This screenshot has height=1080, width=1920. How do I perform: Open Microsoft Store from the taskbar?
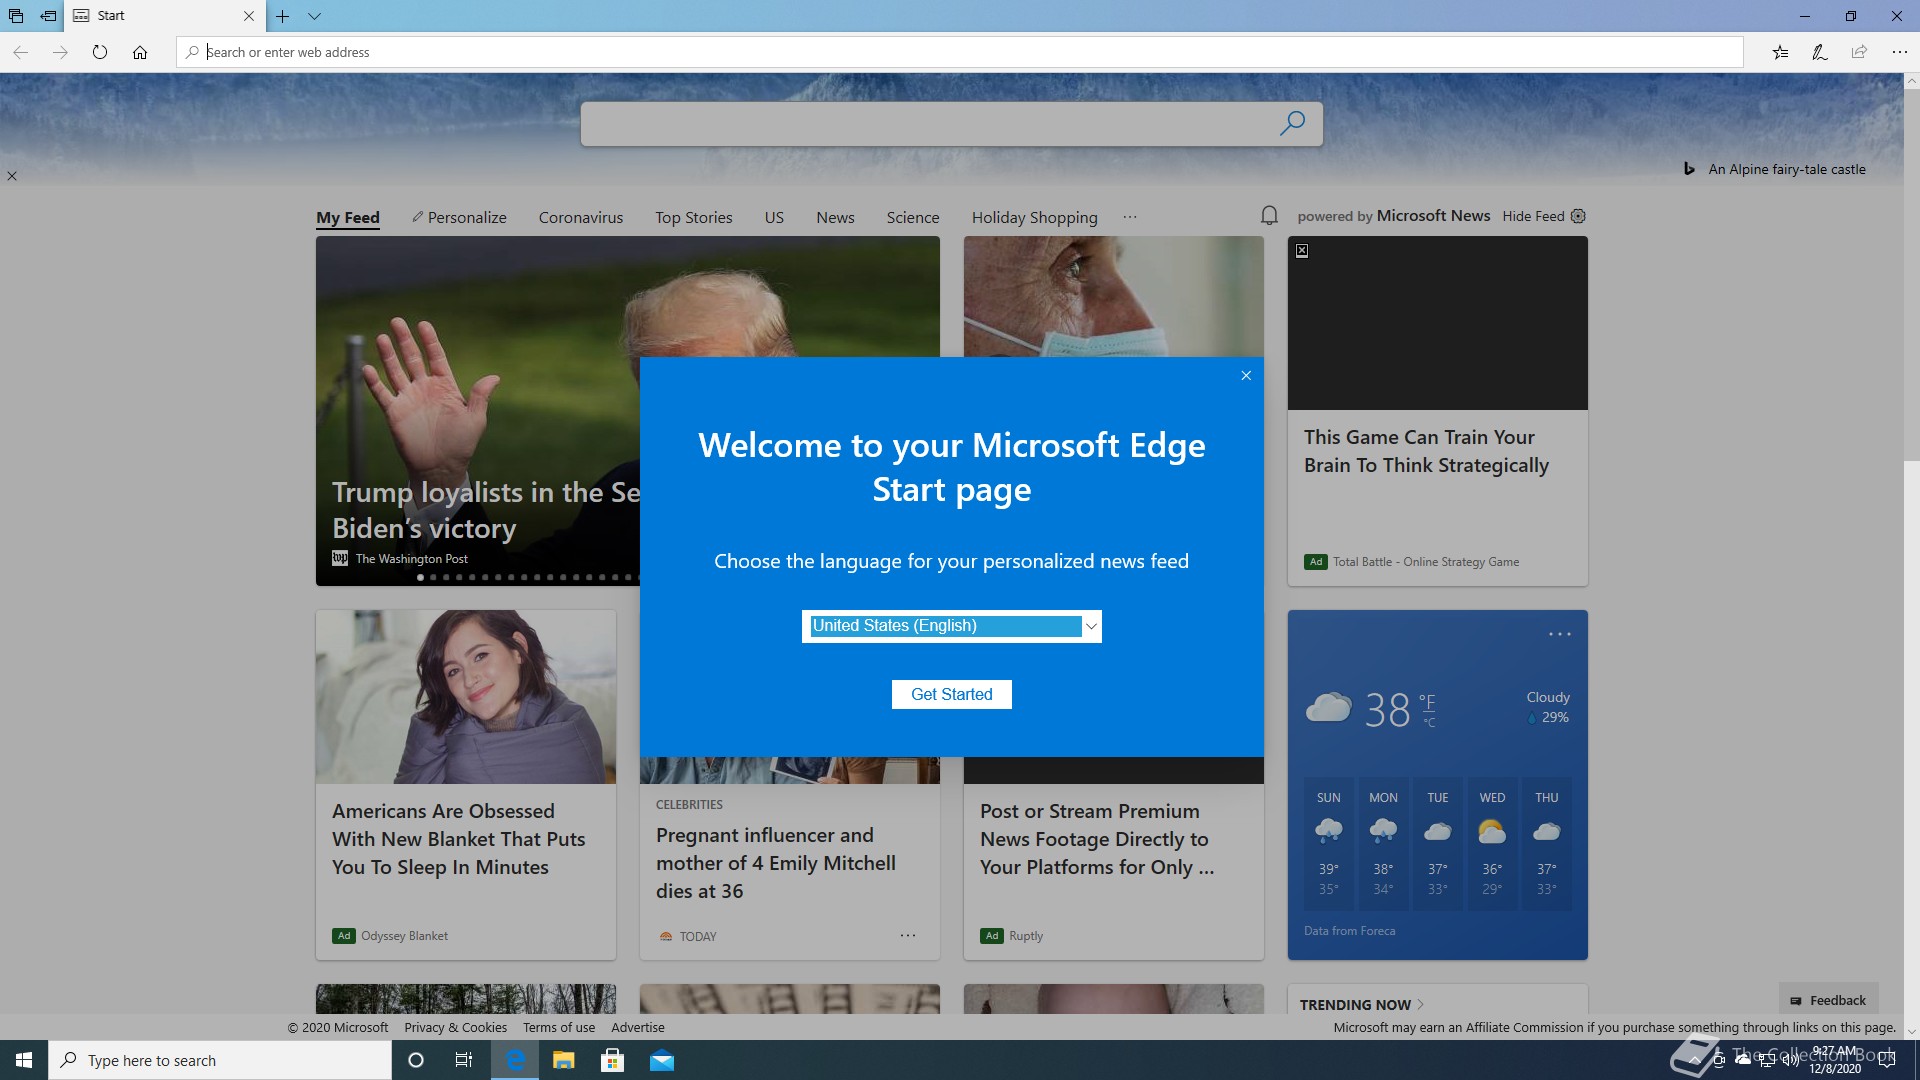tap(613, 1060)
